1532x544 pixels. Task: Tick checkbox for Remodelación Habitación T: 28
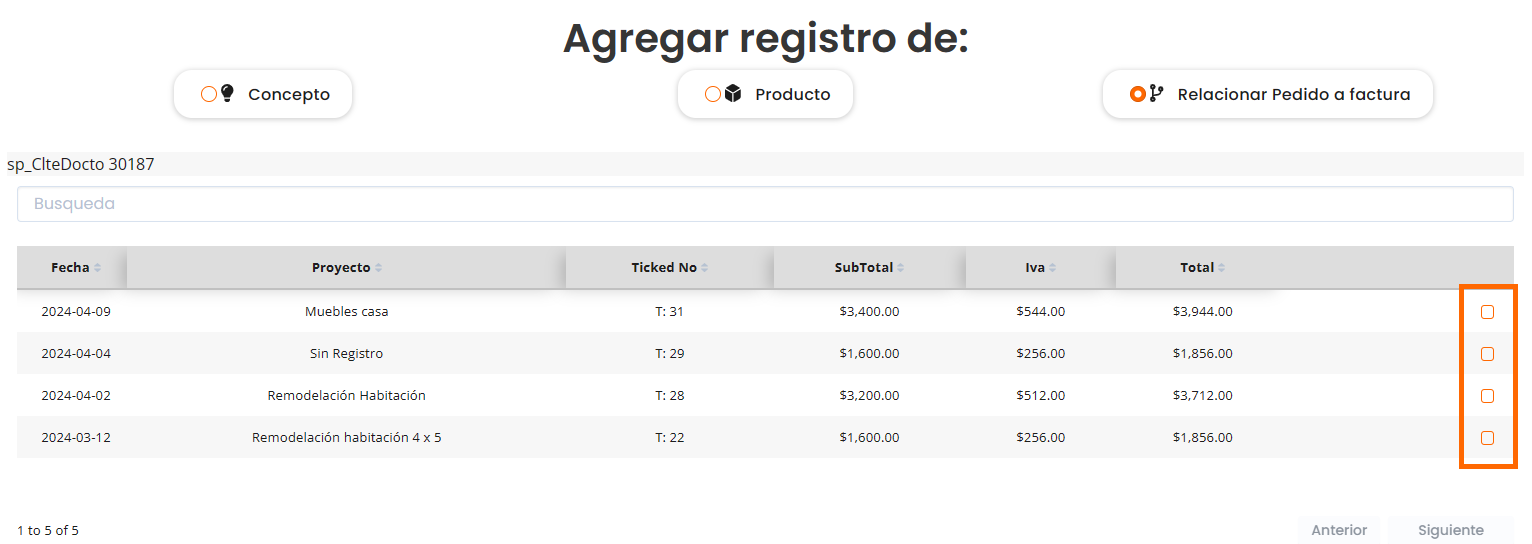point(1487,396)
